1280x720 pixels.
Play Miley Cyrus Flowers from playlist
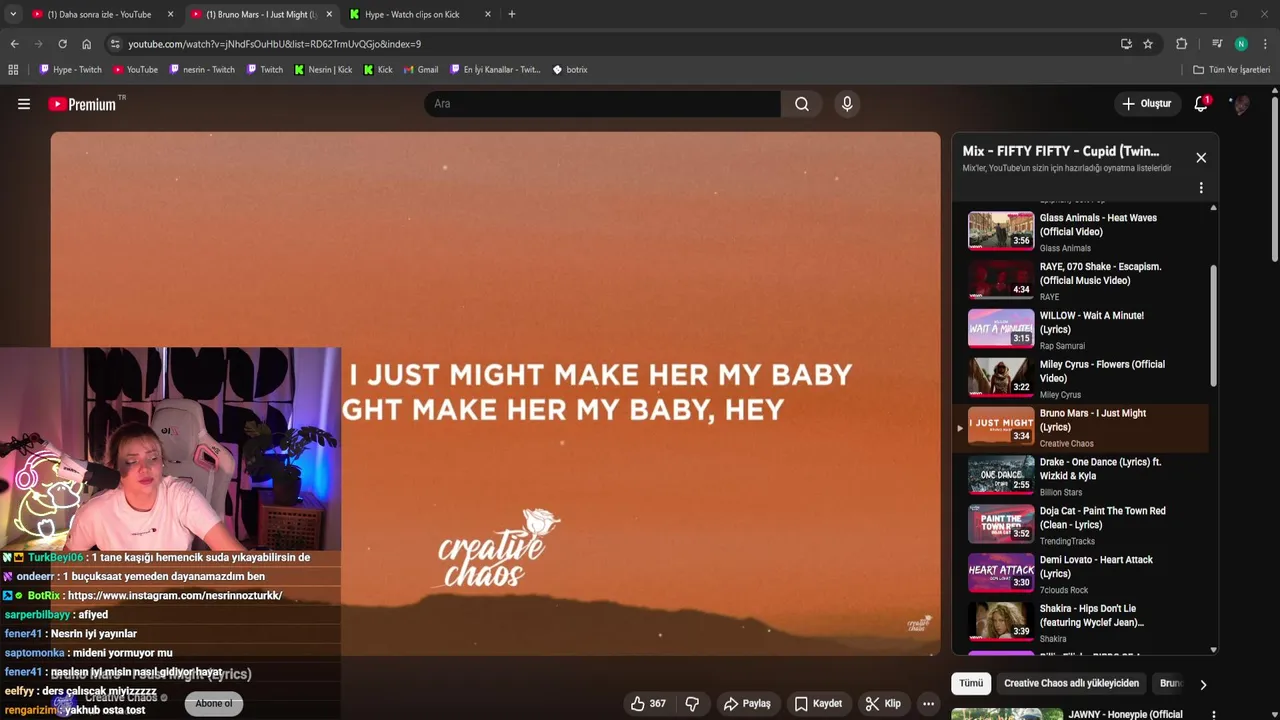1080,378
